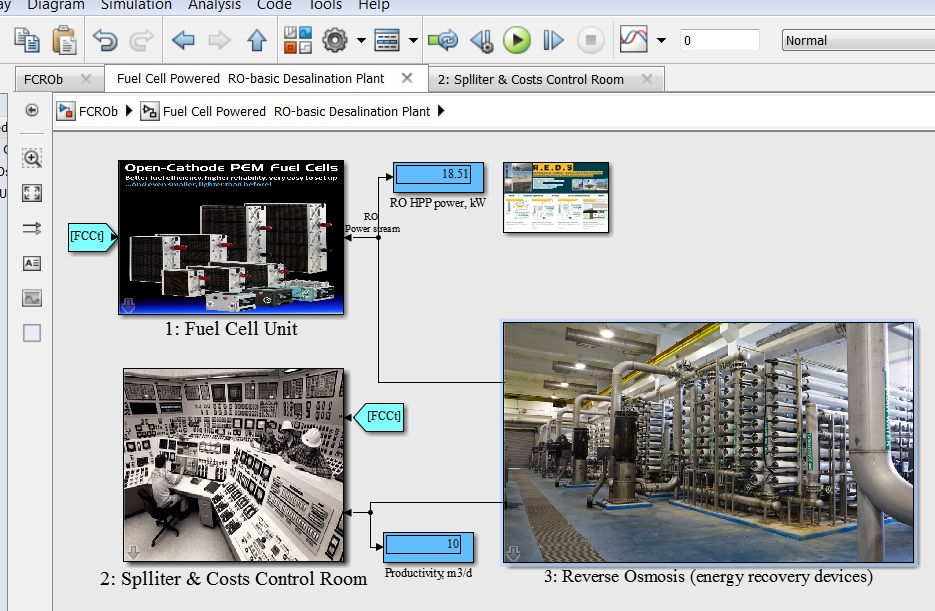Click the 'RO Power stream' signal label

[x=373, y=223]
